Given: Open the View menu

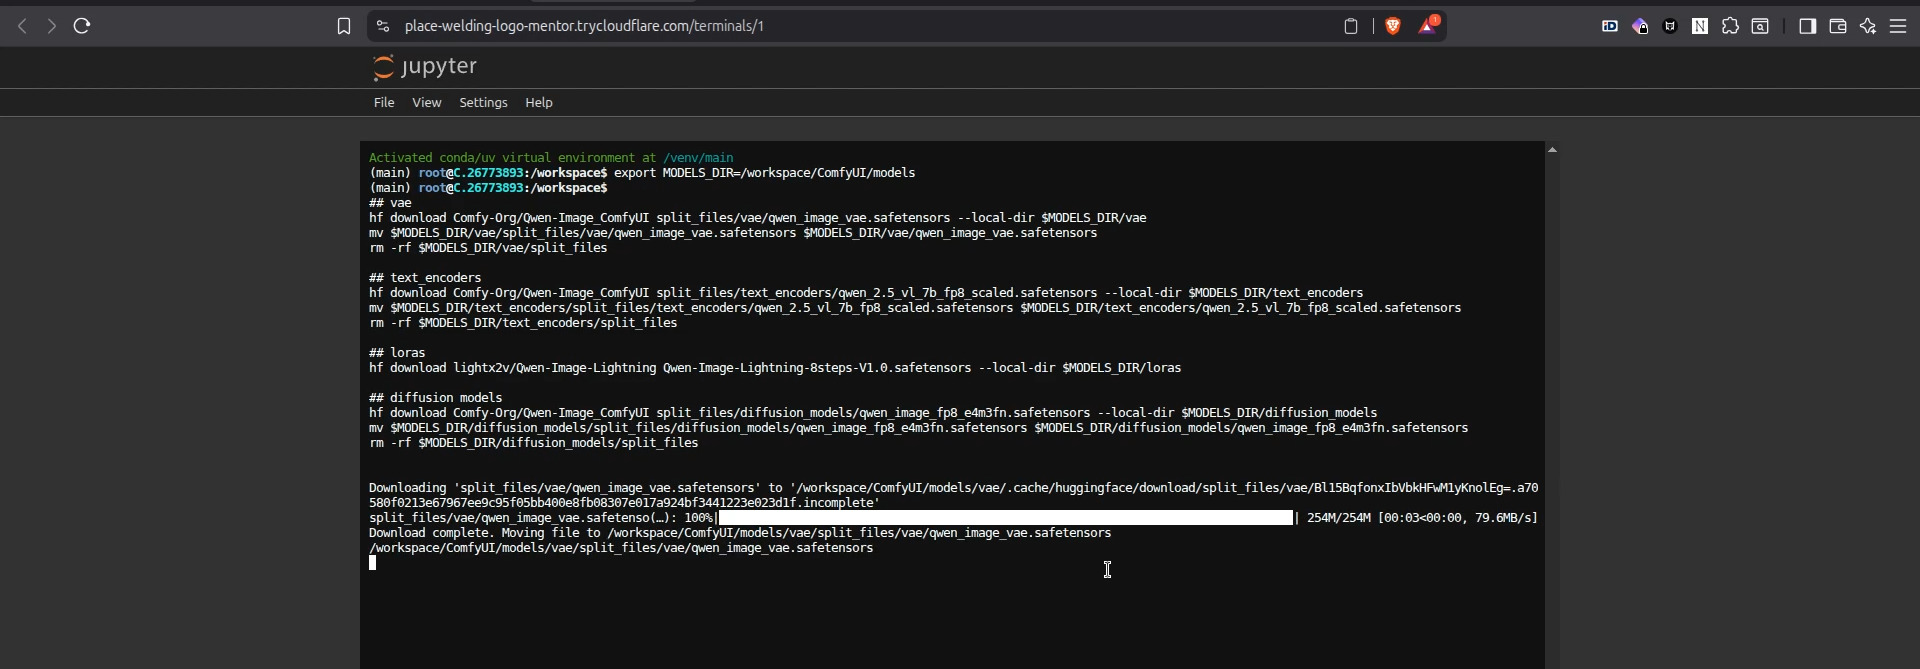Looking at the screenshot, I should pos(426,102).
